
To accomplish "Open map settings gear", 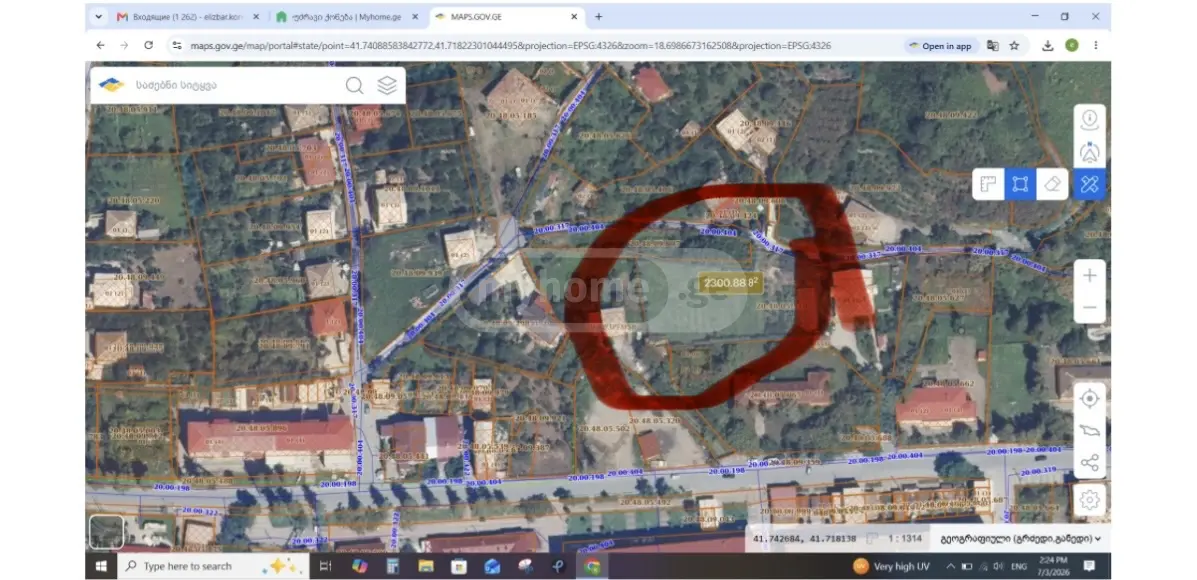I will (x=1089, y=499).
